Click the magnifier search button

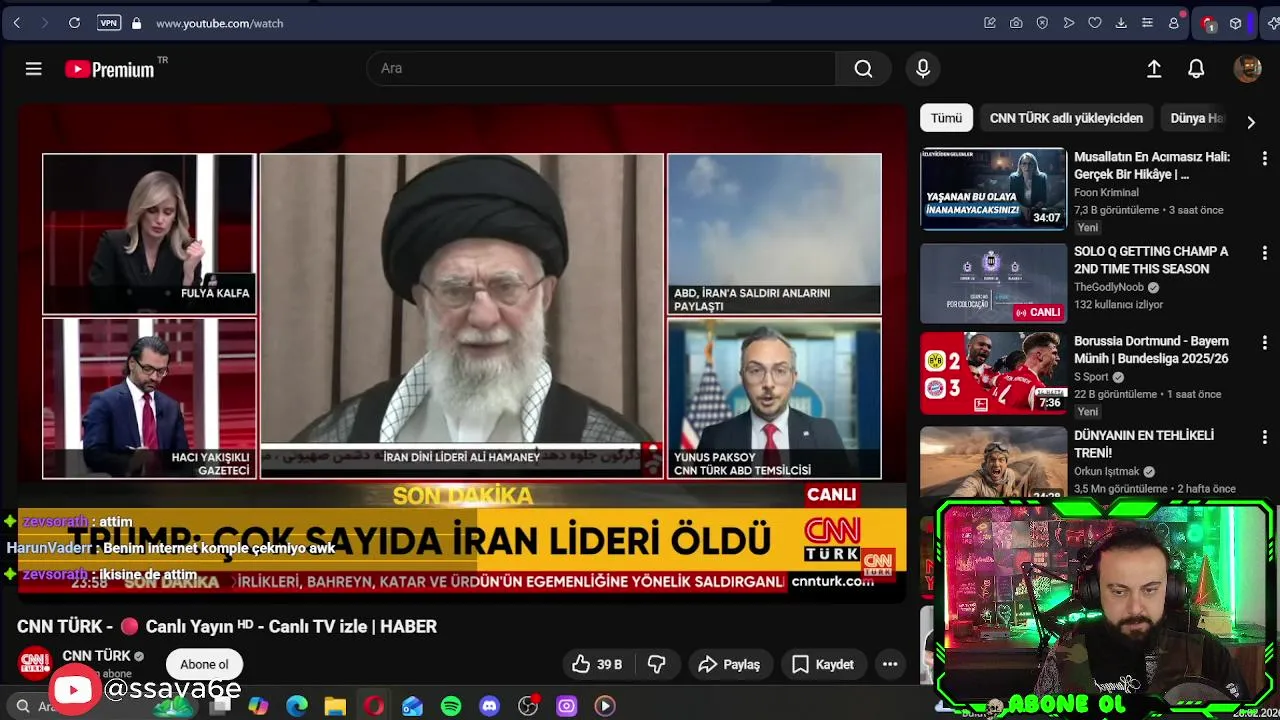(x=863, y=68)
